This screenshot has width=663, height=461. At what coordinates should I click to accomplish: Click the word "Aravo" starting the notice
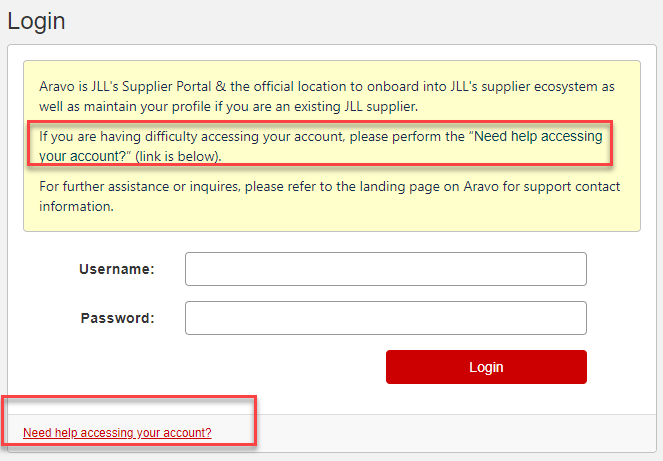click(57, 87)
